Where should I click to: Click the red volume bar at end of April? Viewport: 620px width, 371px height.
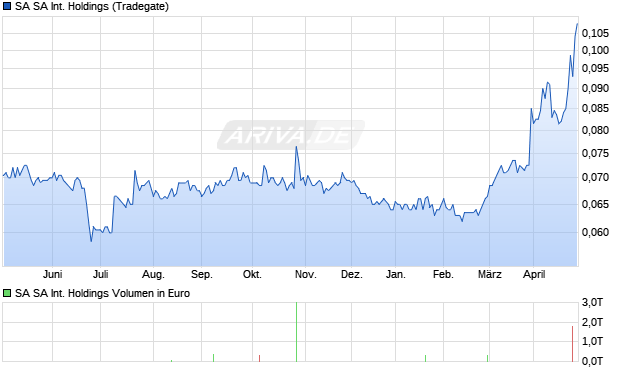pos(572,344)
